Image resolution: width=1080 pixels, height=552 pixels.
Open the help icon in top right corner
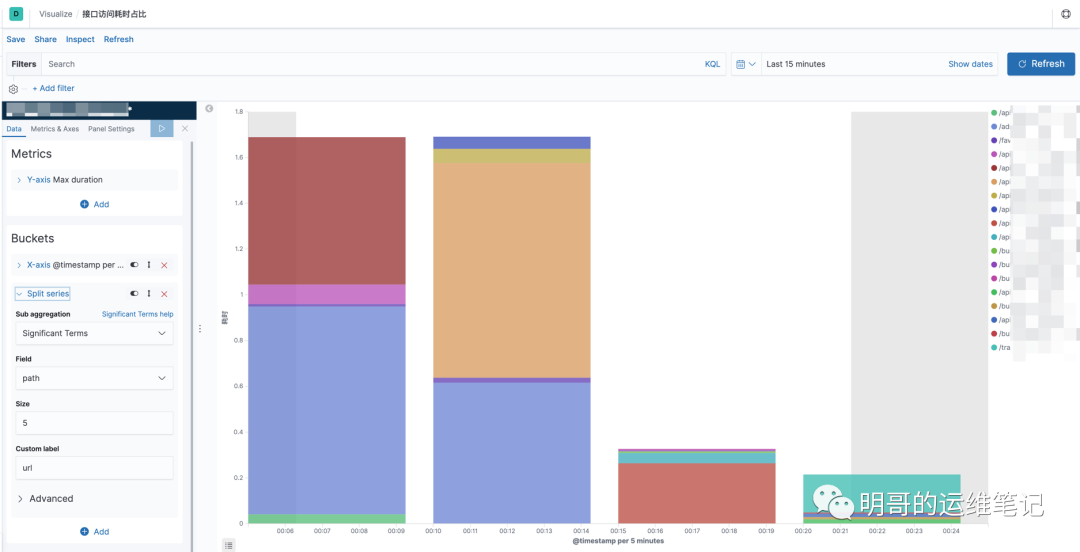tap(1066, 14)
